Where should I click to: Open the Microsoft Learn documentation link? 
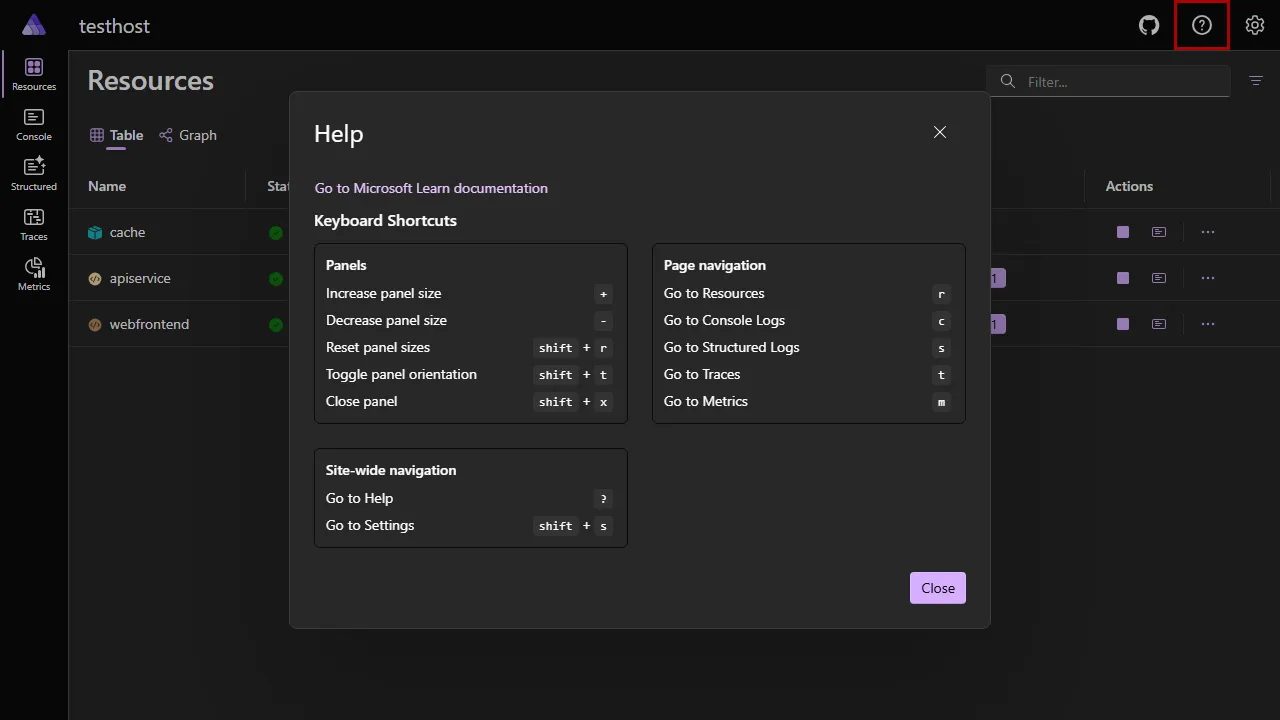pyautogui.click(x=431, y=188)
